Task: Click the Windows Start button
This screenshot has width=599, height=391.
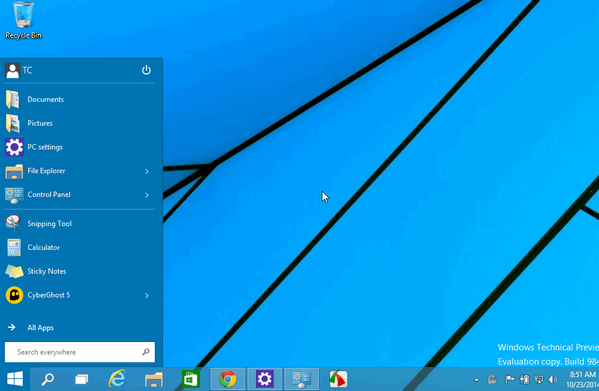Action: 15,379
